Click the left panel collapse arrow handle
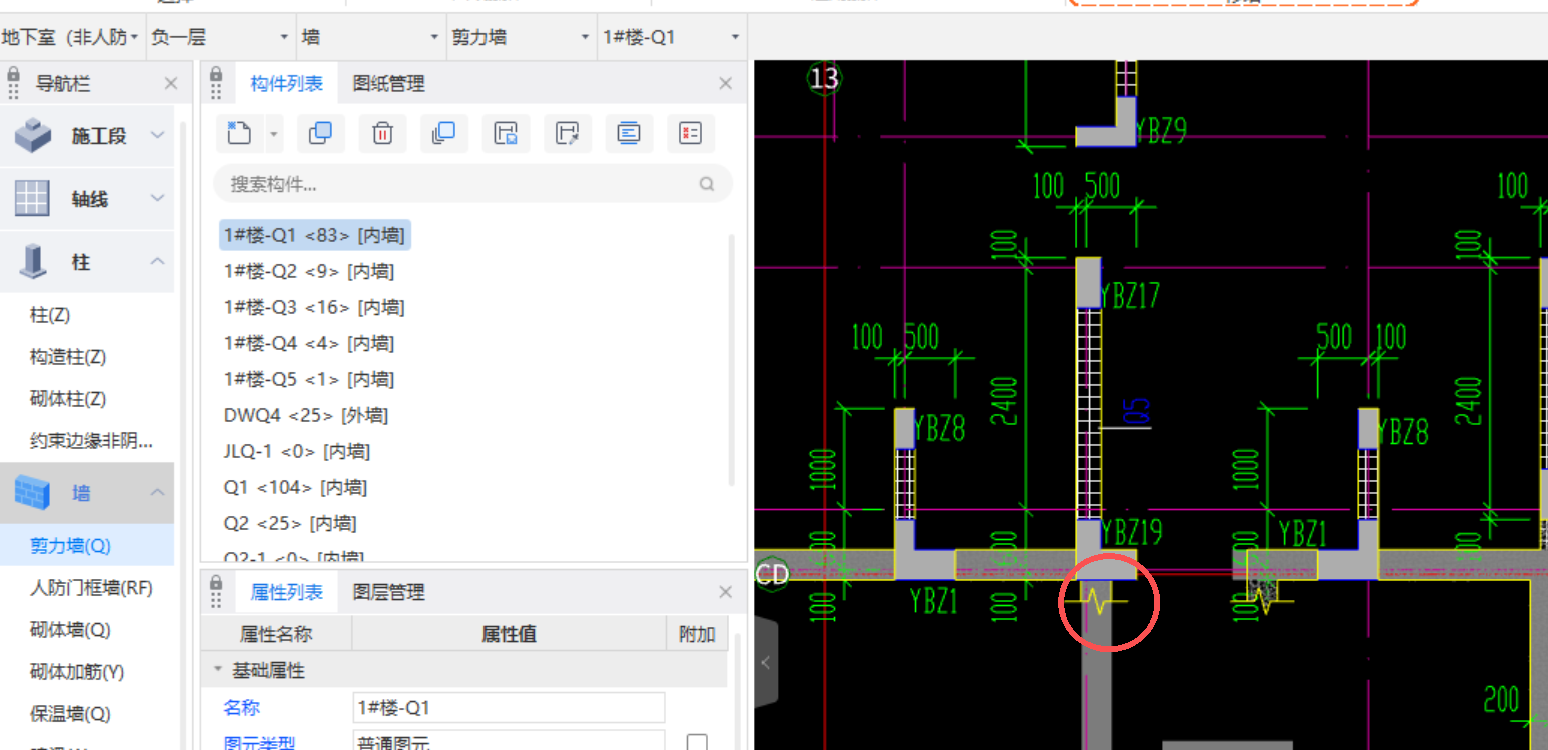This screenshot has width=1548, height=750. (x=766, y=663)
